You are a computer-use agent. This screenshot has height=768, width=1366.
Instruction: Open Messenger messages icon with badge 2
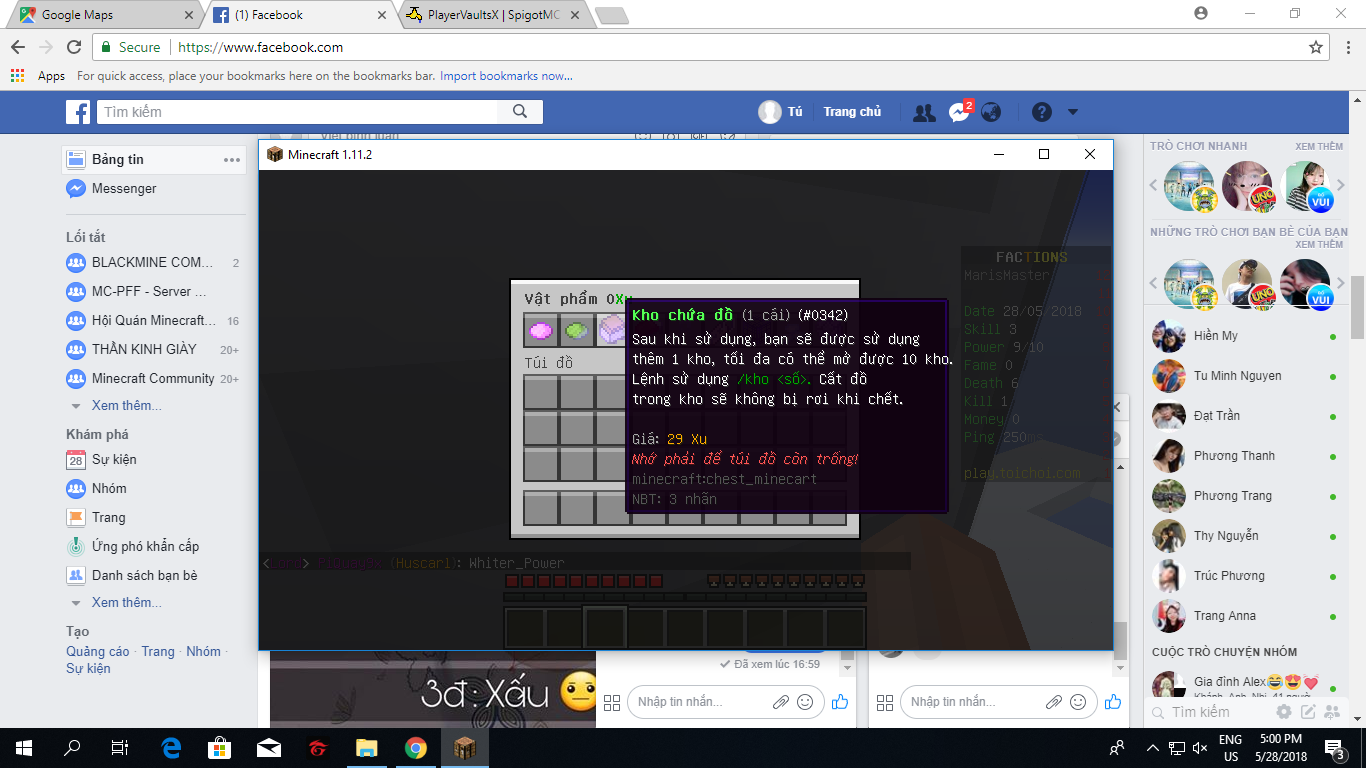pyautogui.click(x=958, y=111)
